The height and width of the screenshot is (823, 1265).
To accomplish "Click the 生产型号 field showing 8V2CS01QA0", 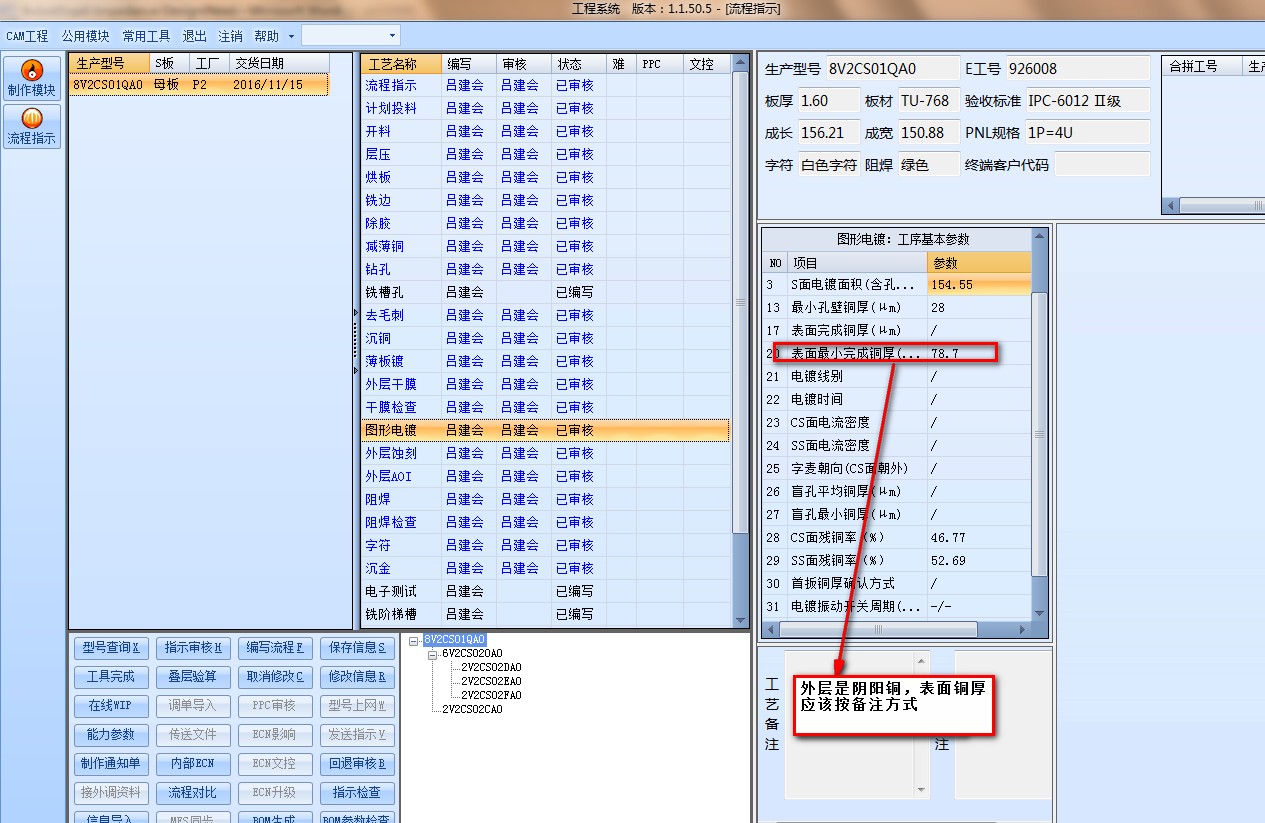I will point(891,69).
